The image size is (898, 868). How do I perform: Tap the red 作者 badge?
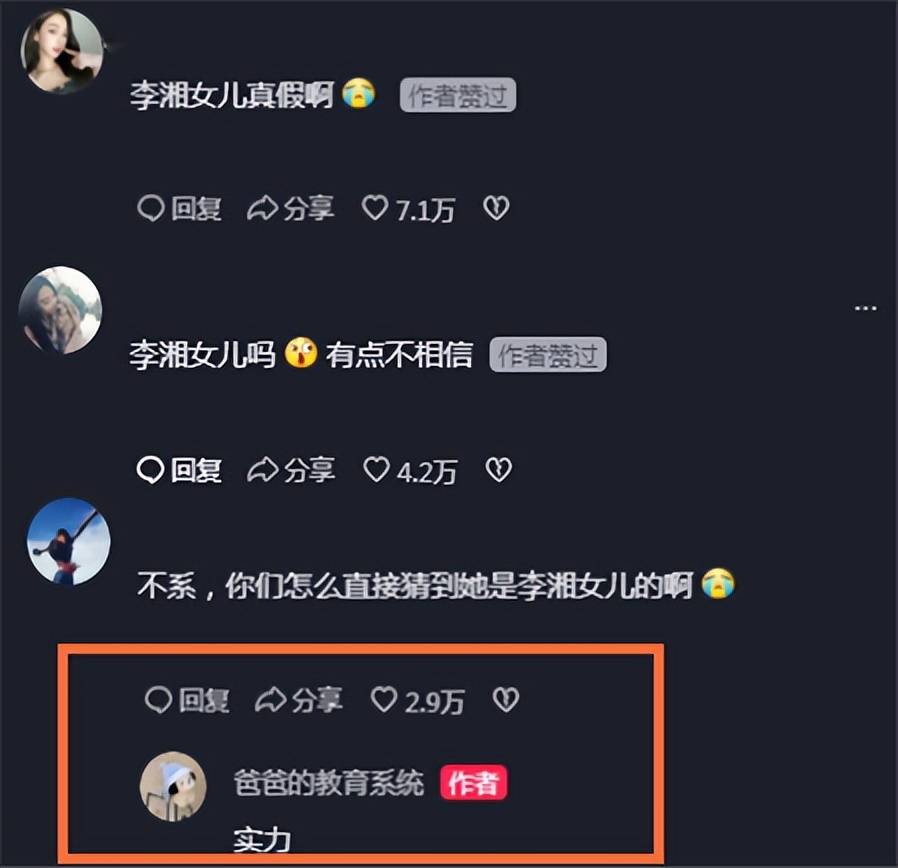[x=474, y=783]
